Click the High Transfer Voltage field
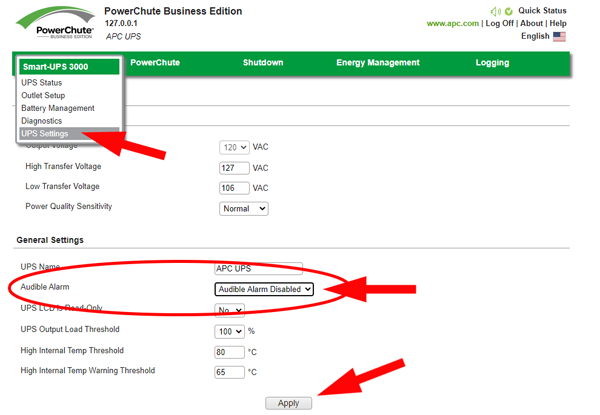This screenshot has height=415, width=600. (234, 168)
